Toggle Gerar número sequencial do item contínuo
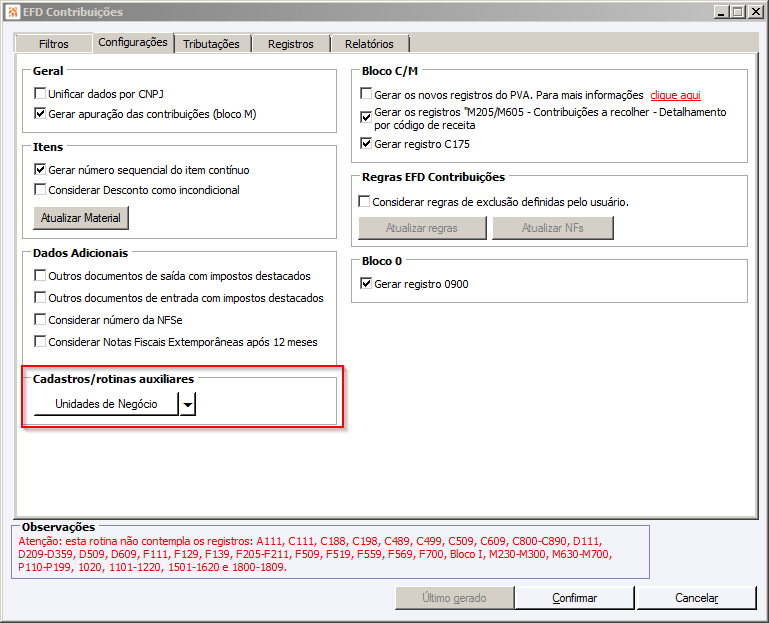 coord(40,169)
